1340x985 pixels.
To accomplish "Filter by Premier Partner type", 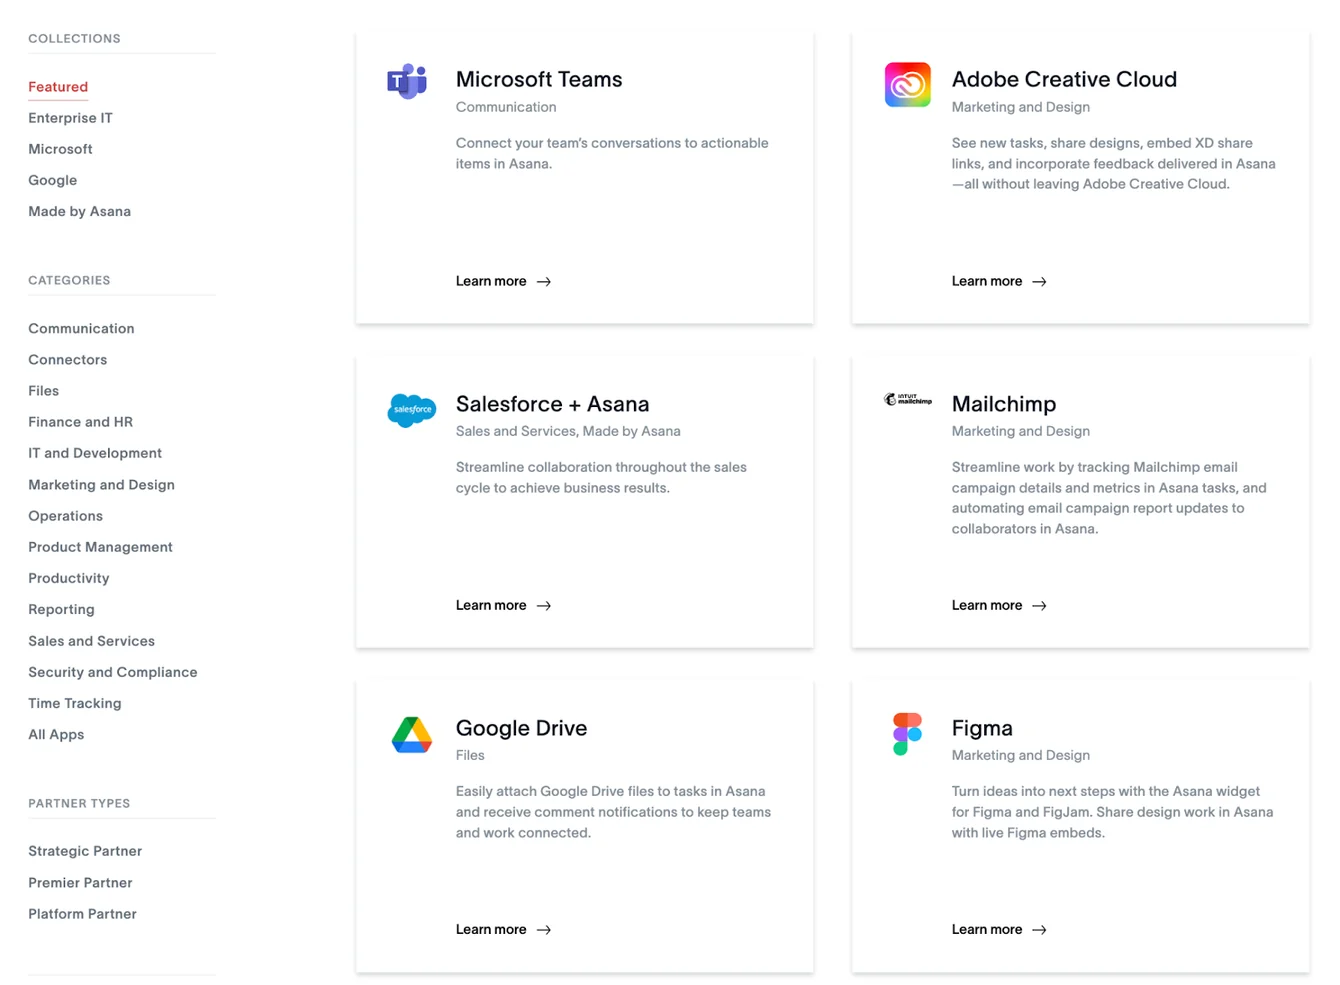I will click(x=80, y=883).
